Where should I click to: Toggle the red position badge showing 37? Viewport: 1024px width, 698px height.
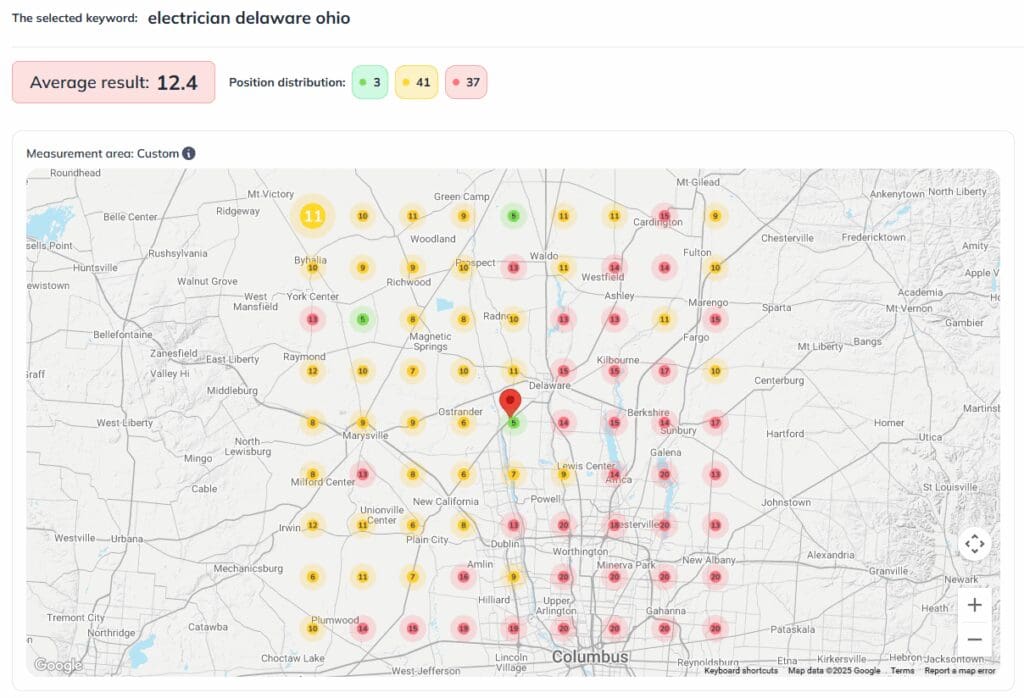[465, 82]
